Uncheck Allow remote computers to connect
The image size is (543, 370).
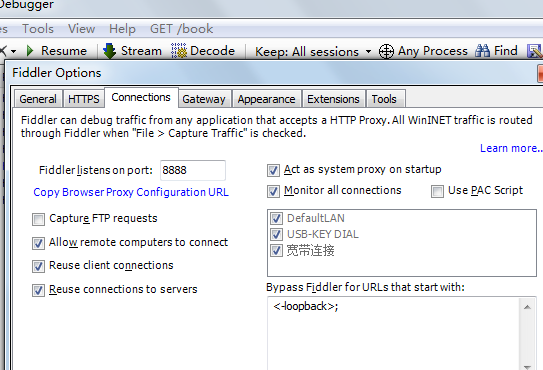tap(38, 243)
